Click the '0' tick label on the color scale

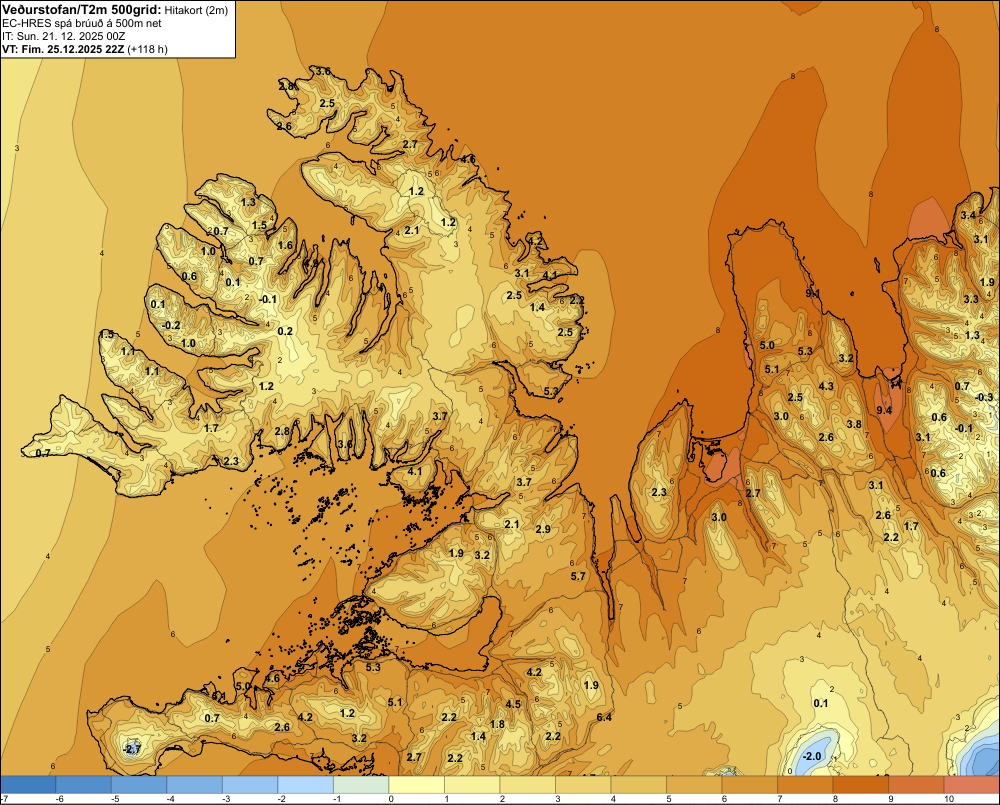click(391, 799)
